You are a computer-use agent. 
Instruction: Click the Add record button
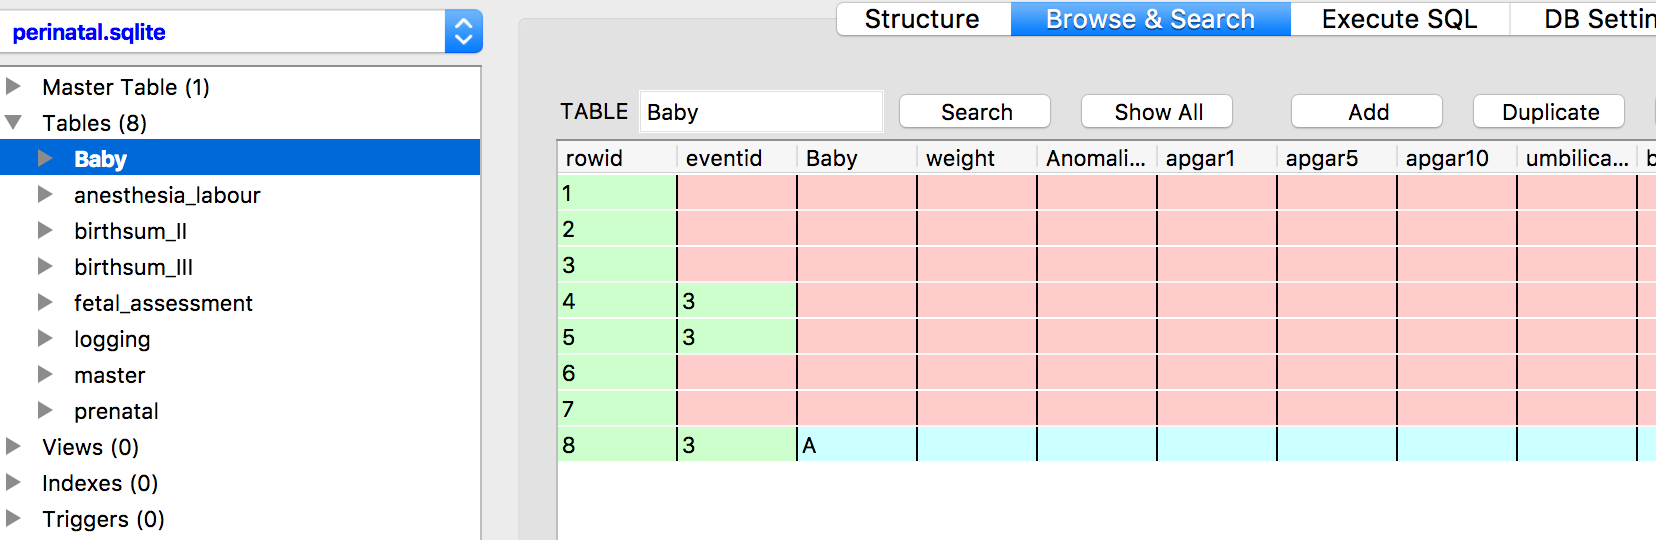1367,112
